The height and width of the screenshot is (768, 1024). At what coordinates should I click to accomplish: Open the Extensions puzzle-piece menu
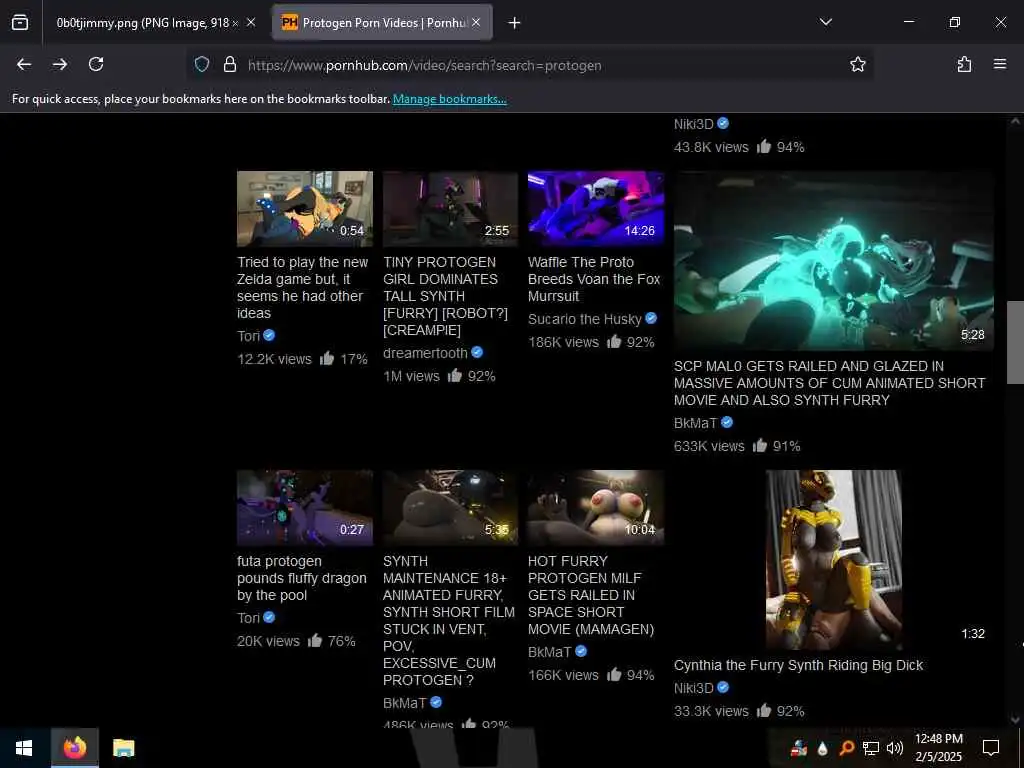pyautogui.click(x=964, y=64)
